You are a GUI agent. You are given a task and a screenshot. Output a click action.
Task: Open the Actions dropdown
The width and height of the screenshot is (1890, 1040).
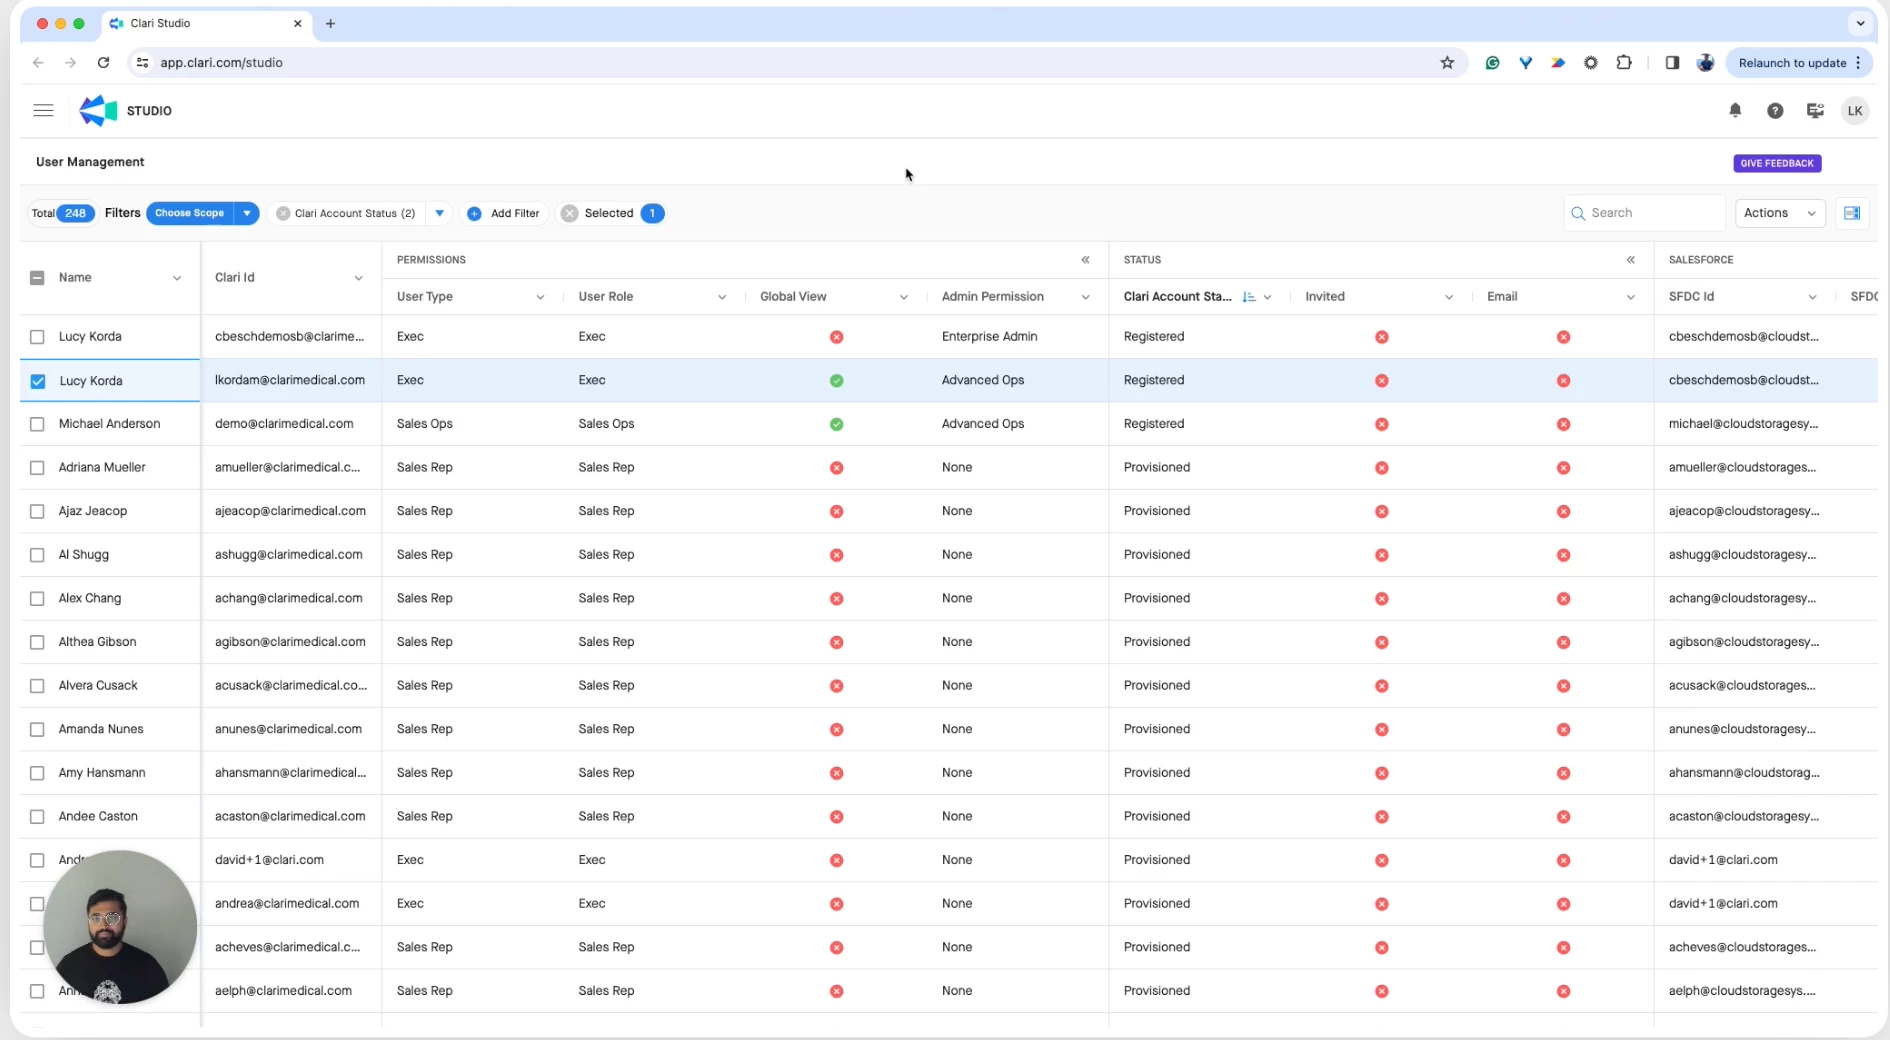click(1779, 213)
